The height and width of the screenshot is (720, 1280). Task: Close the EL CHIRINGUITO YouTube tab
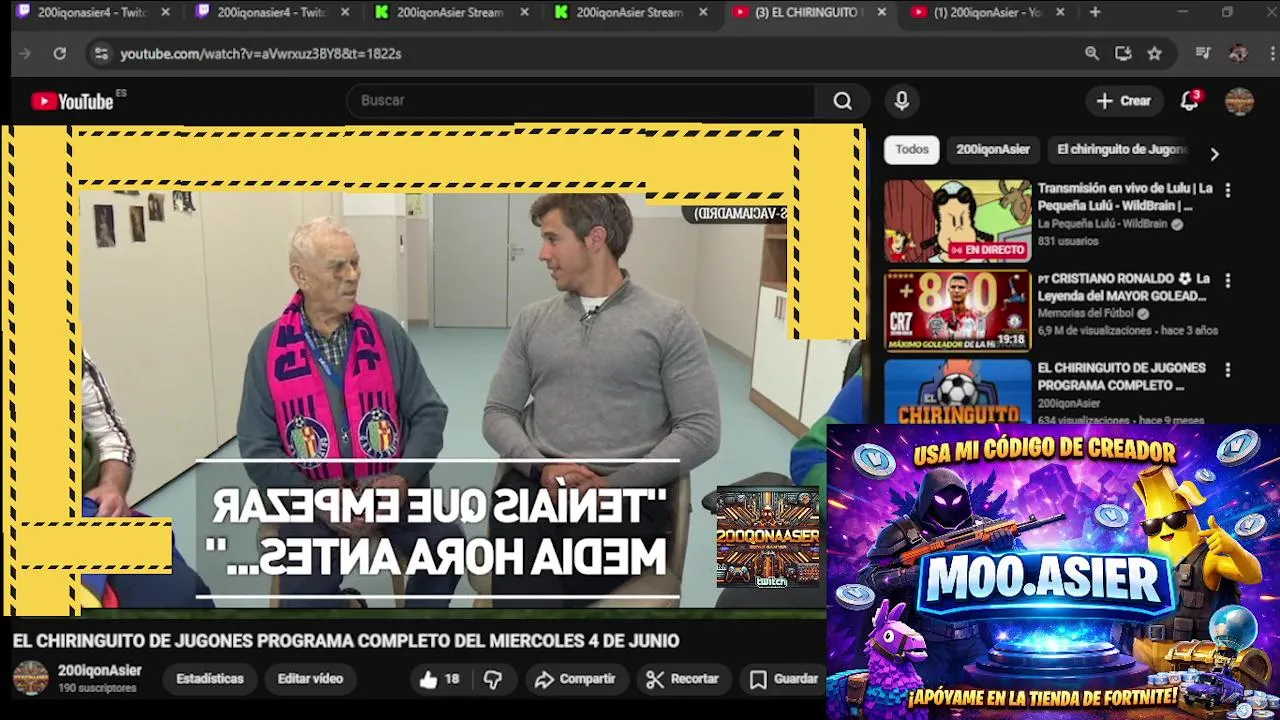[x=881, y=13]
